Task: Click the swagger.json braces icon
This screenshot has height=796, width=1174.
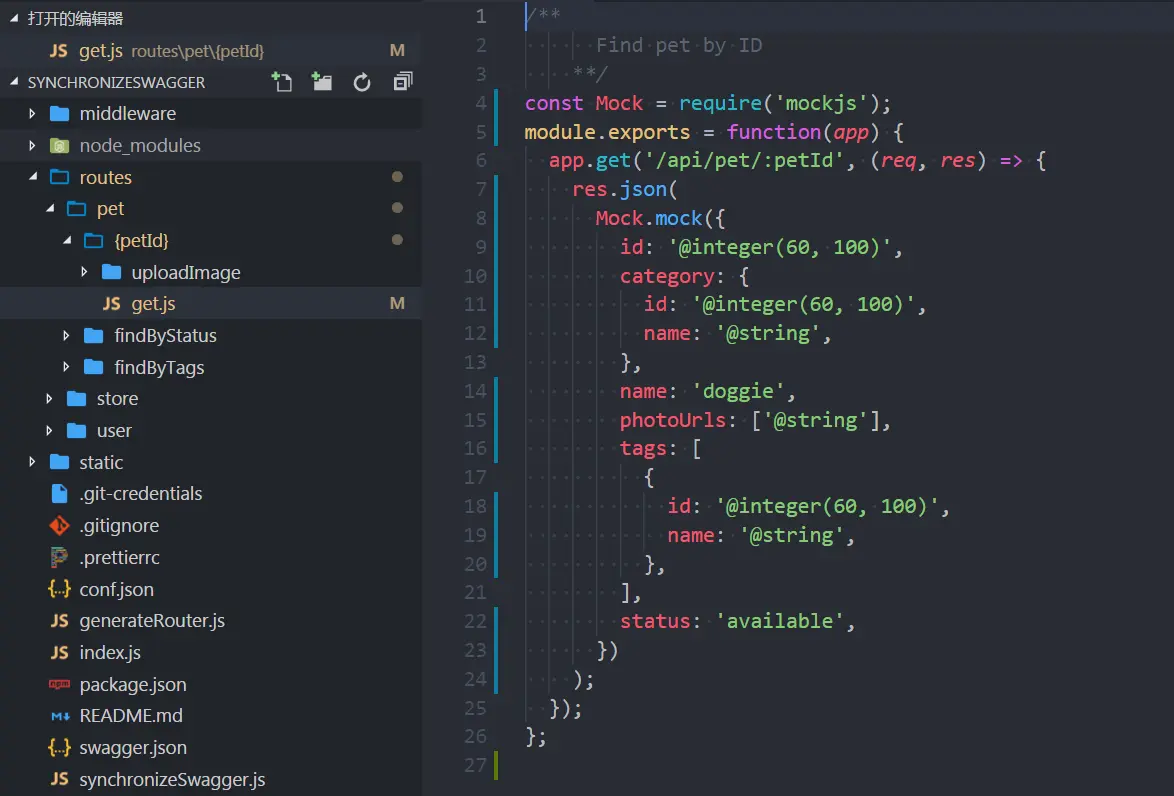Action: [59, 747]
